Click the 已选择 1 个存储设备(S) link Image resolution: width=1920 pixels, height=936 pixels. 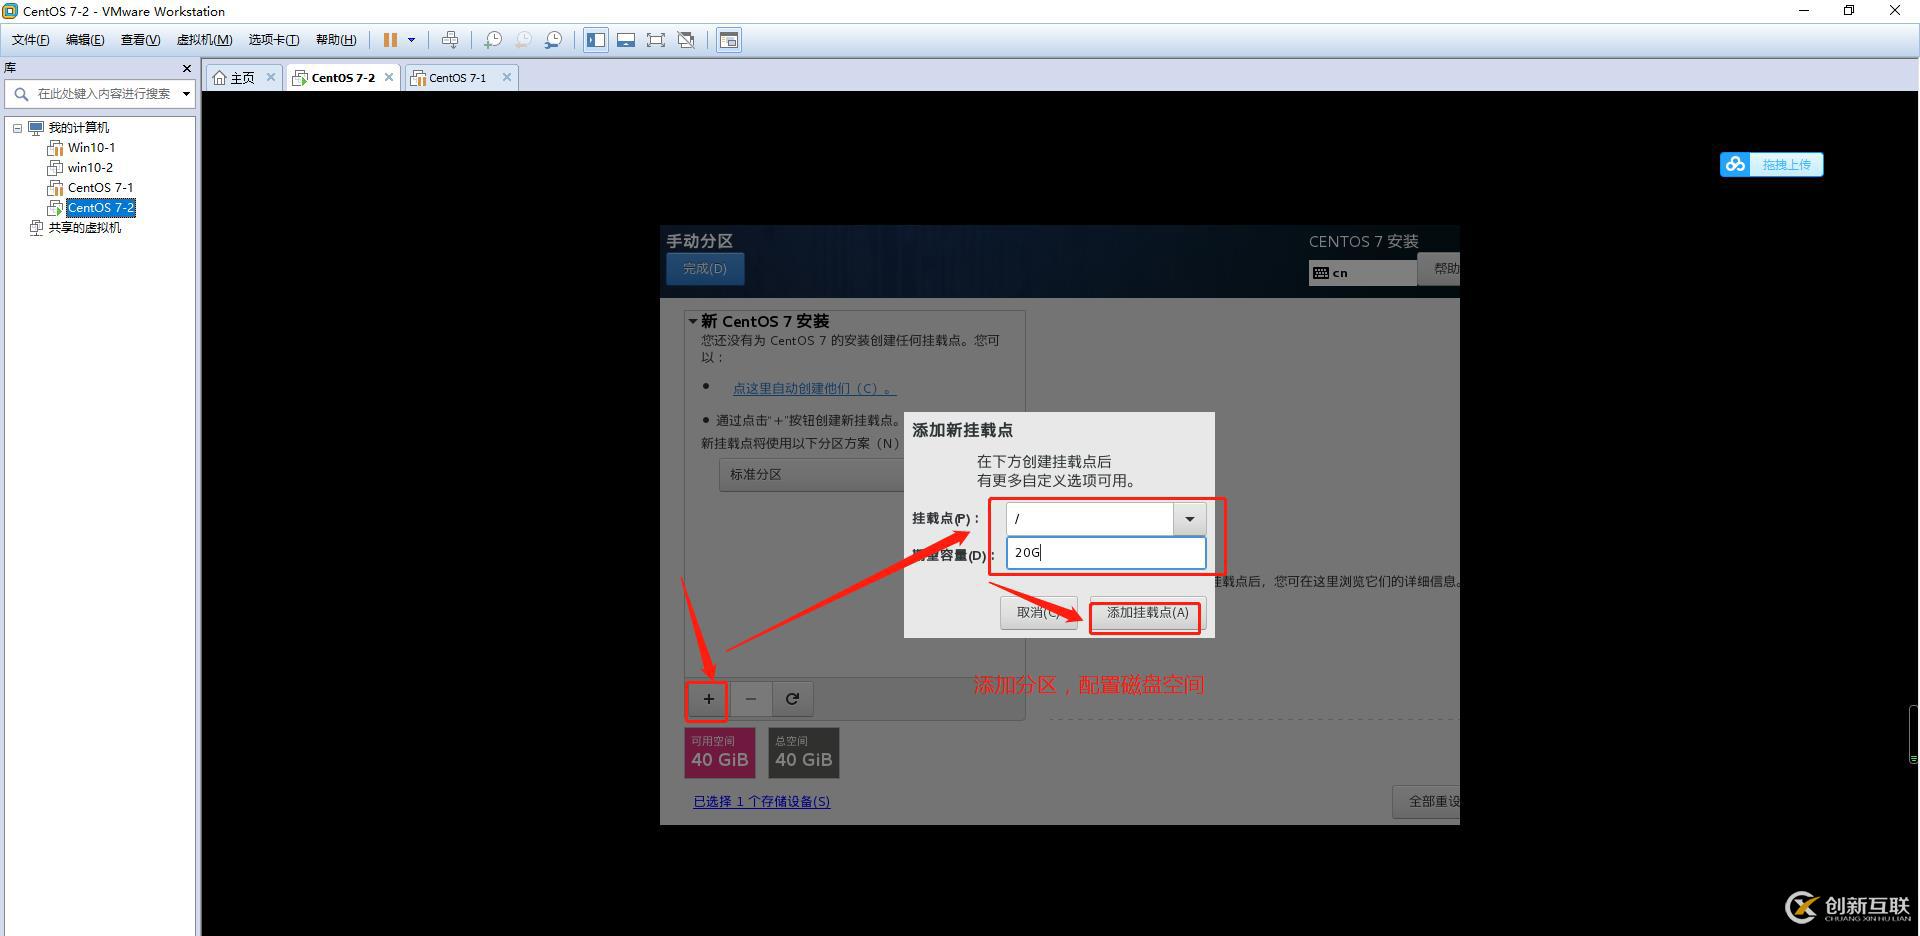(762, 802)
